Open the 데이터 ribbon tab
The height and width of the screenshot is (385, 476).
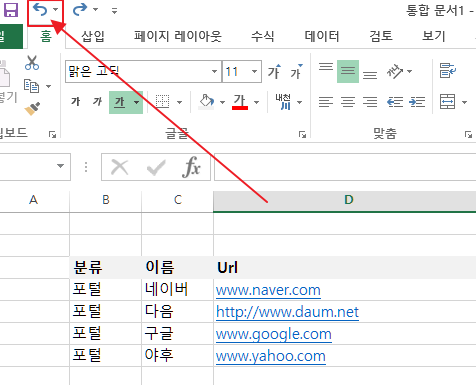tap(322, 36)
